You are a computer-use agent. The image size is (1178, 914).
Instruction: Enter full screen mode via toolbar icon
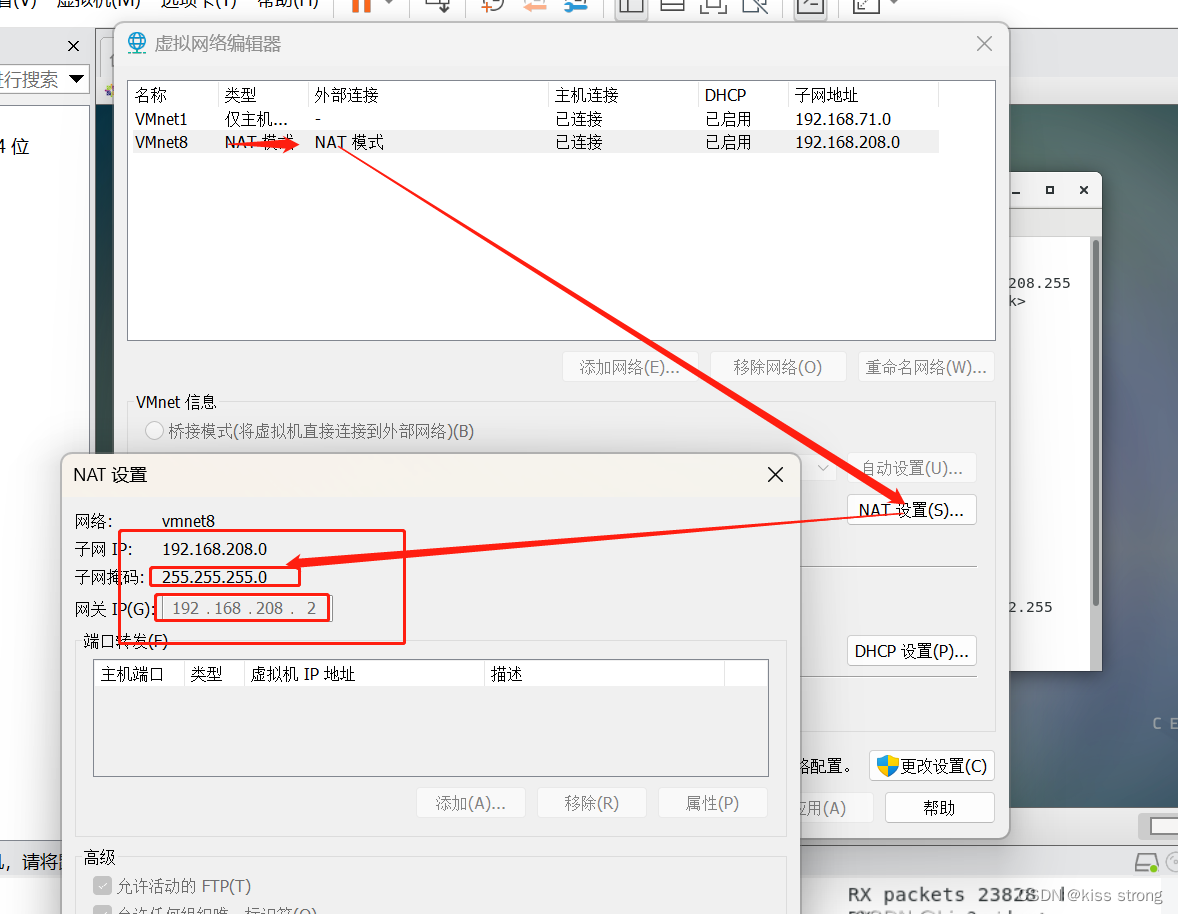pos(711,5)
